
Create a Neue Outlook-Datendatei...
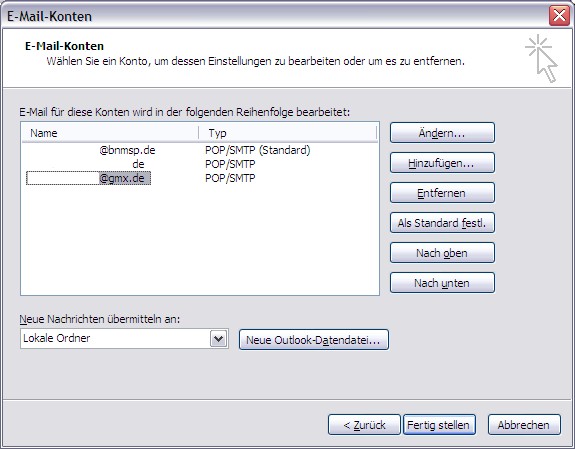pos(314,340)
